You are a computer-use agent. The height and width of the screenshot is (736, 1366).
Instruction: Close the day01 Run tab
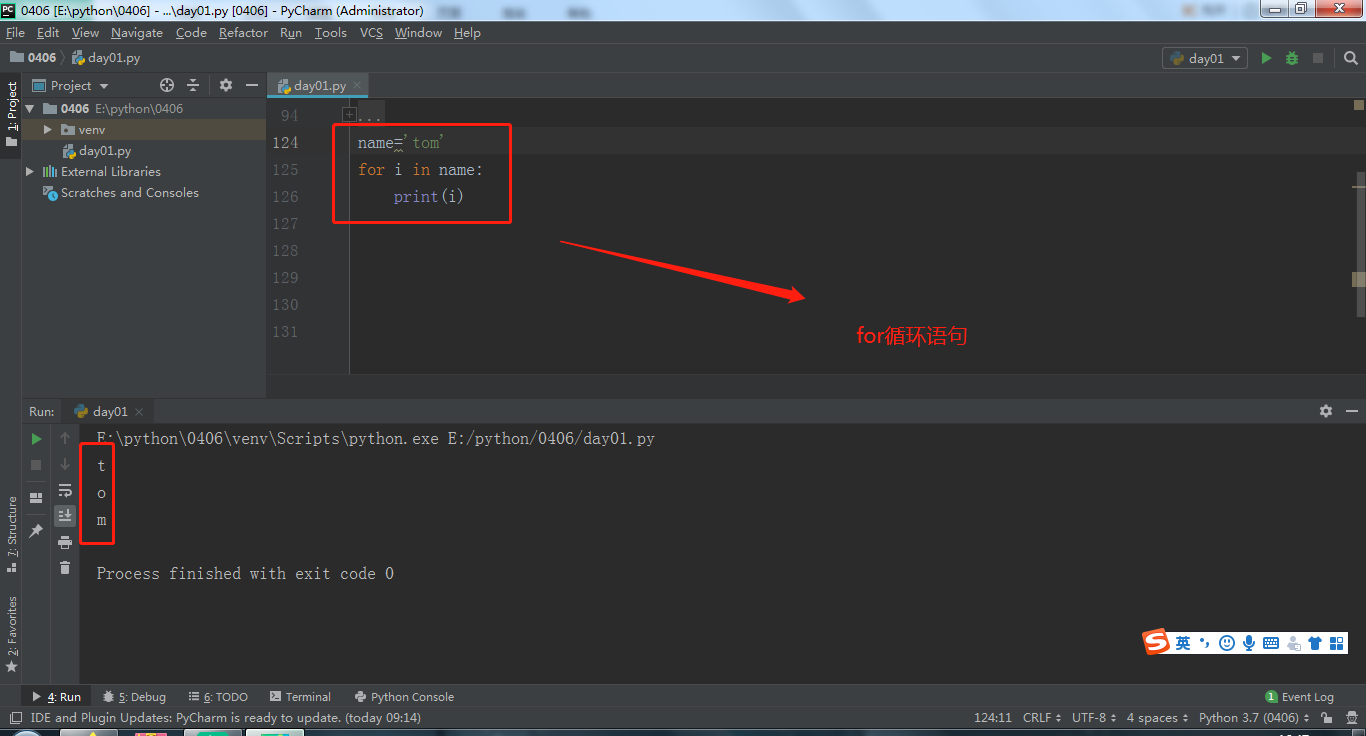click(139, 412)
